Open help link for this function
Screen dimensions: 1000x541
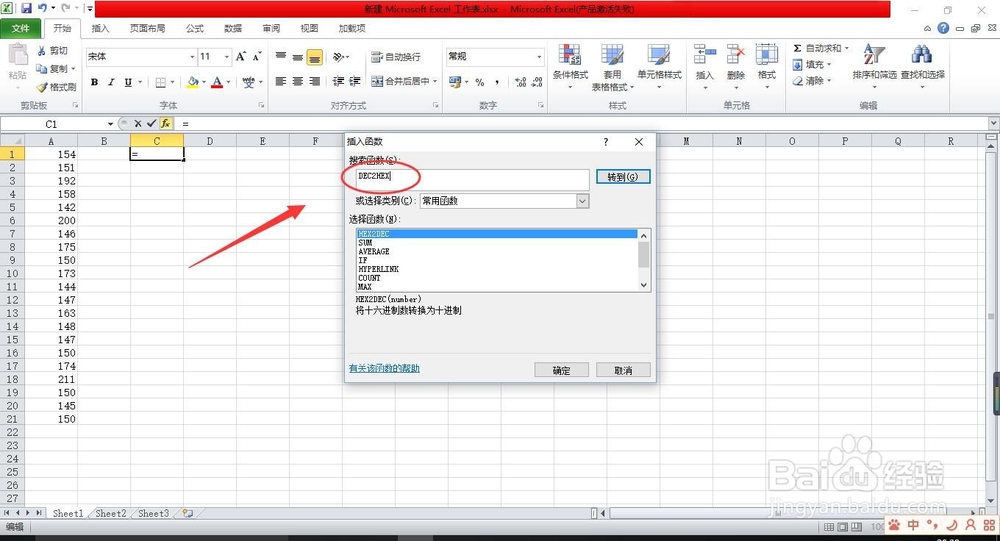coord(384,368)
